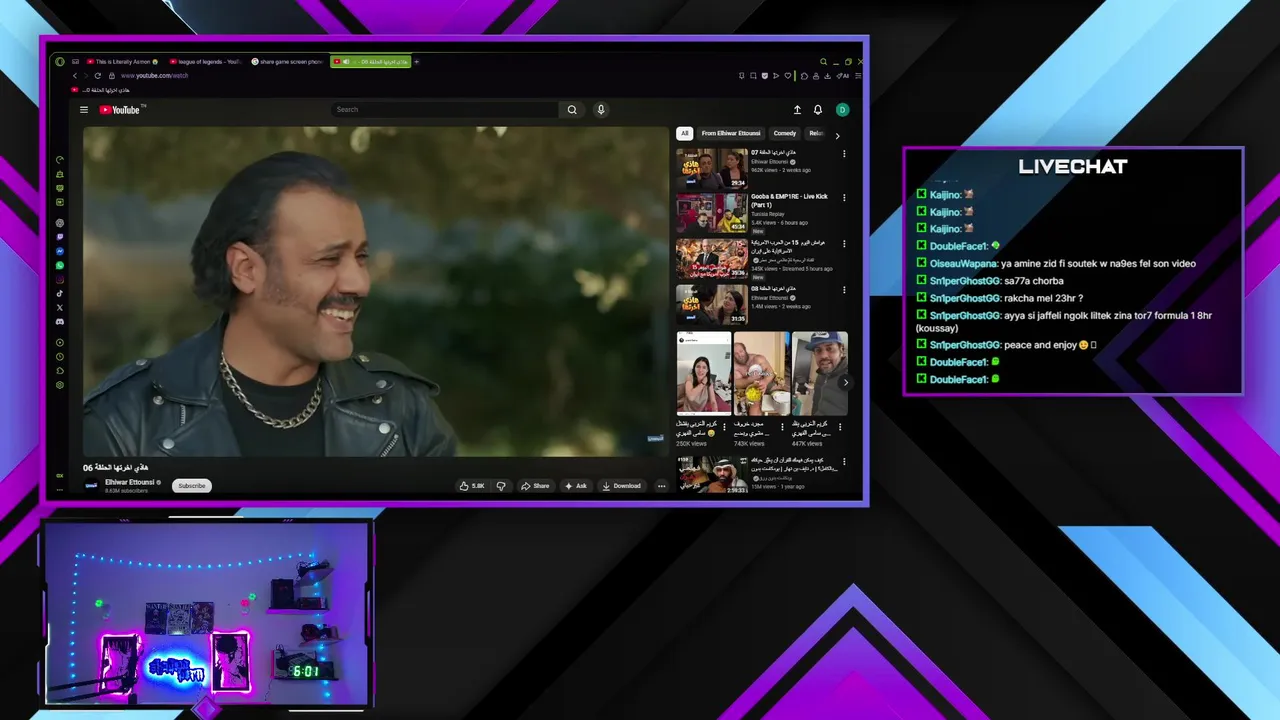
Task: Open the episode 08 suggested video thumbnail
Action: [x=712, y=305]
